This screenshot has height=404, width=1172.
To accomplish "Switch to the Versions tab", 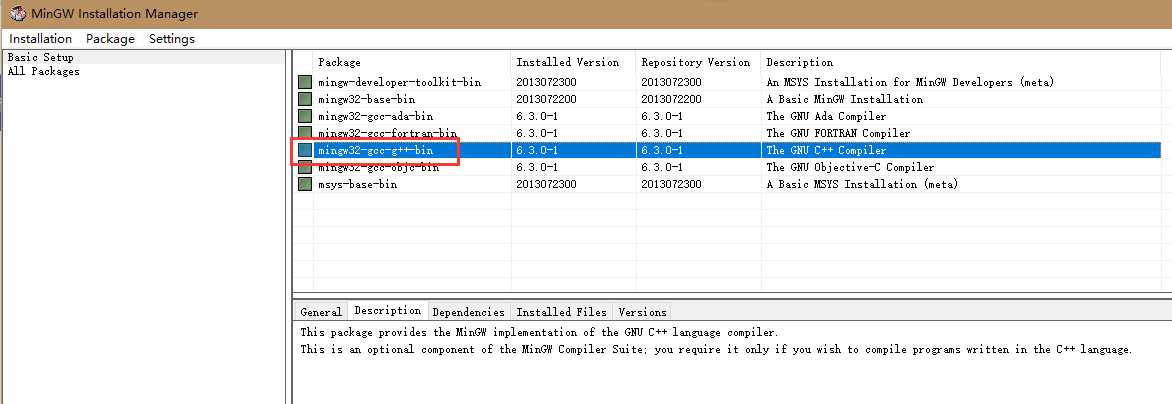I will pyautogui.click(x=642, y=312).
